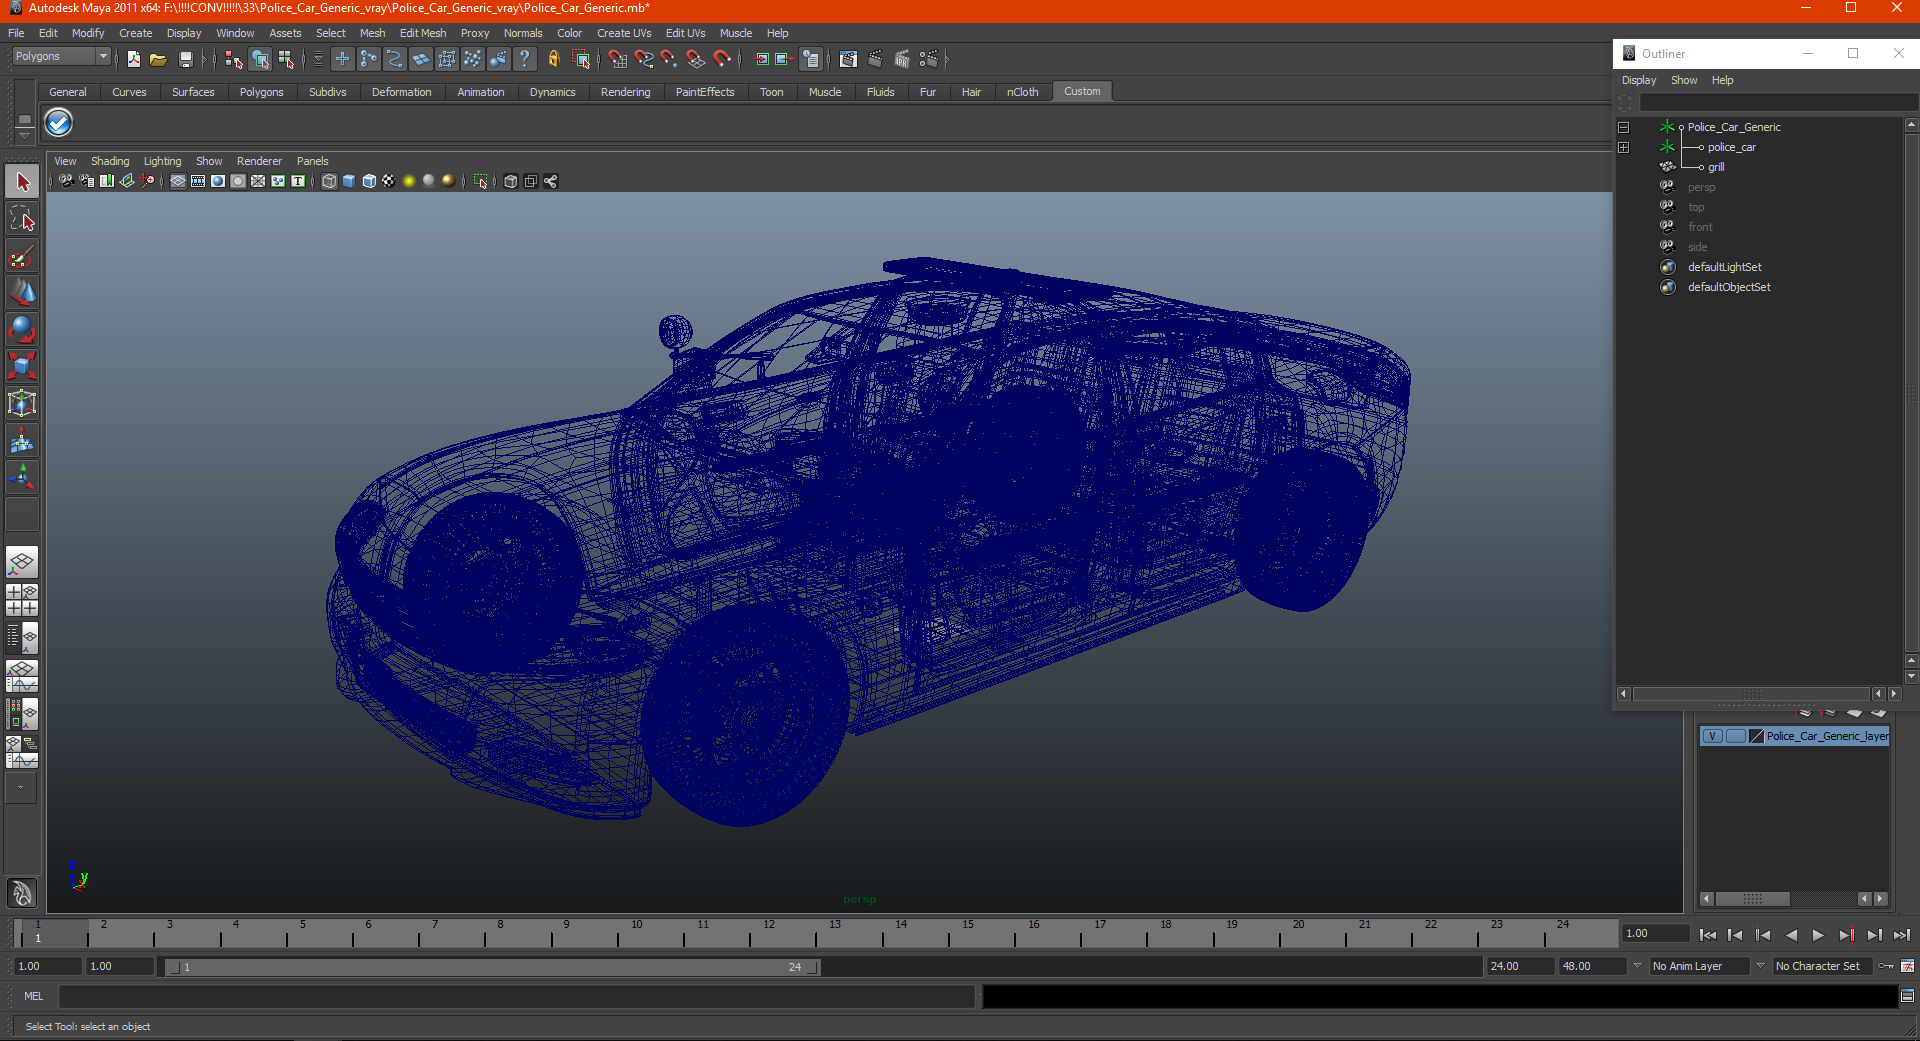
Task: Activate the Lasso select tool
Action: pyautogui.click(x=22, y=219)
